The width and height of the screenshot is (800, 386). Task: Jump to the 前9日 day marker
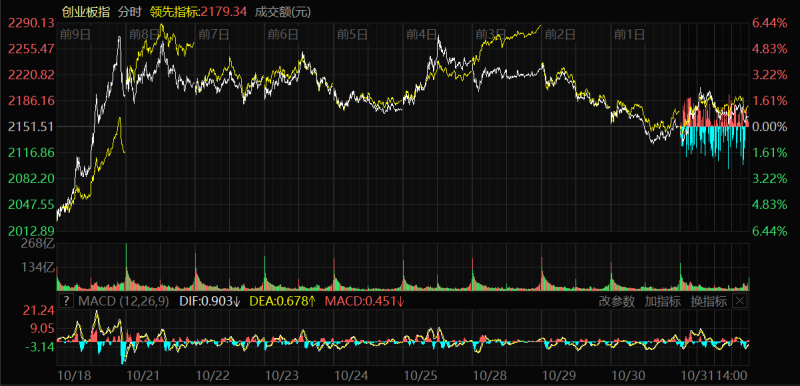(75, 34)
